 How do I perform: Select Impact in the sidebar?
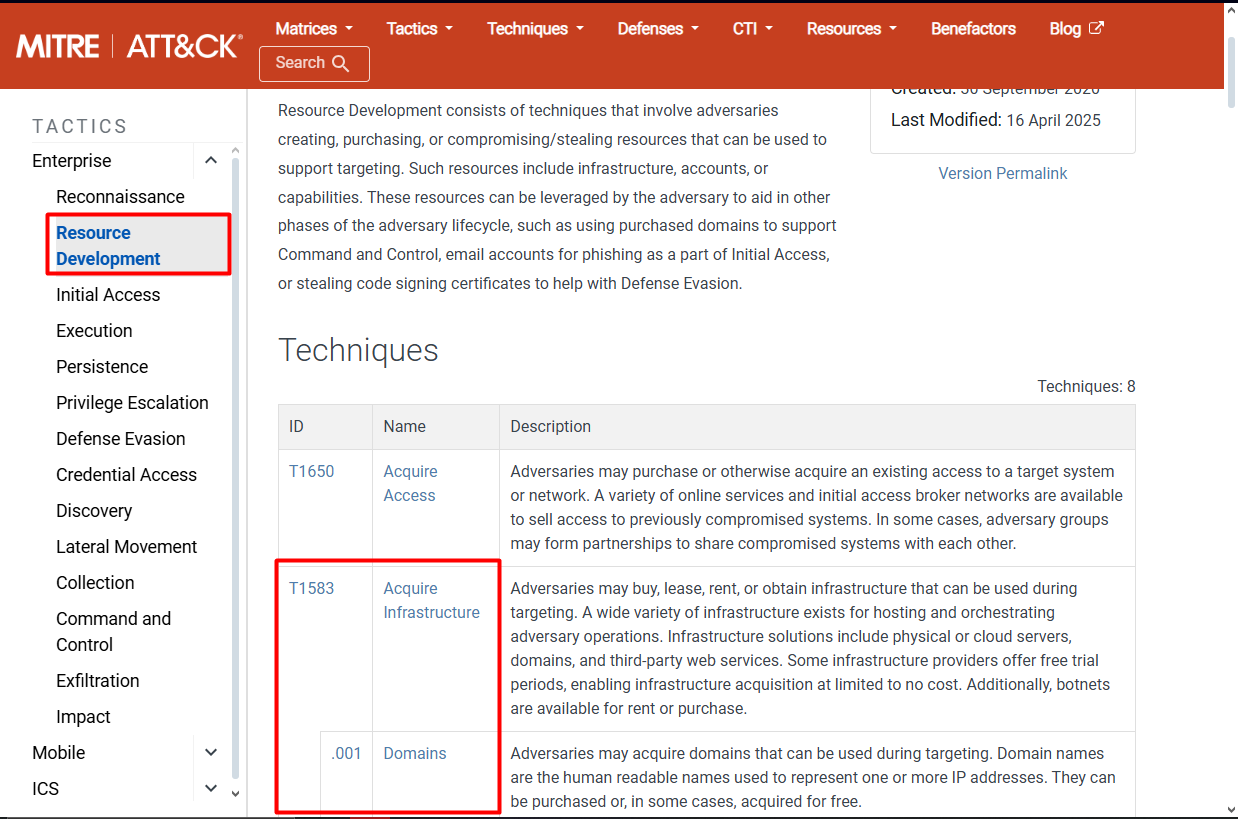coord(83,717)
